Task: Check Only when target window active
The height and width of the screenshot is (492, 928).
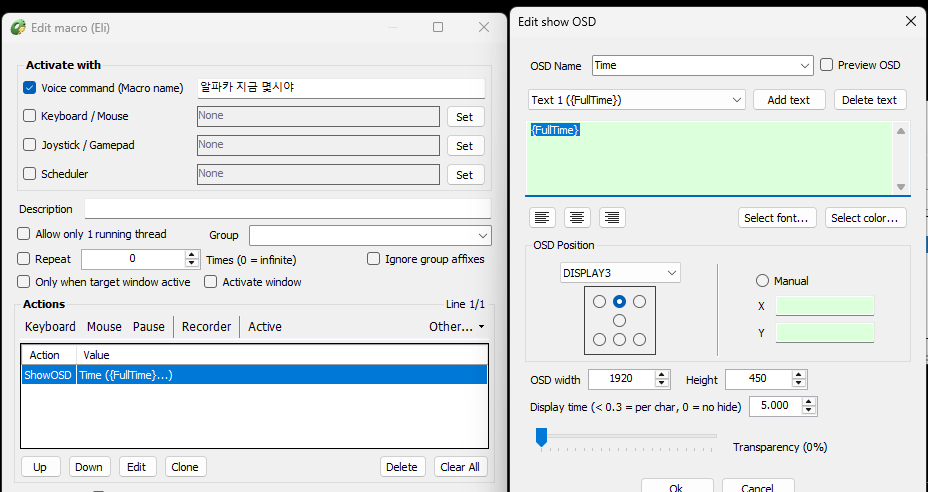Action: click(x=24, y=282)
